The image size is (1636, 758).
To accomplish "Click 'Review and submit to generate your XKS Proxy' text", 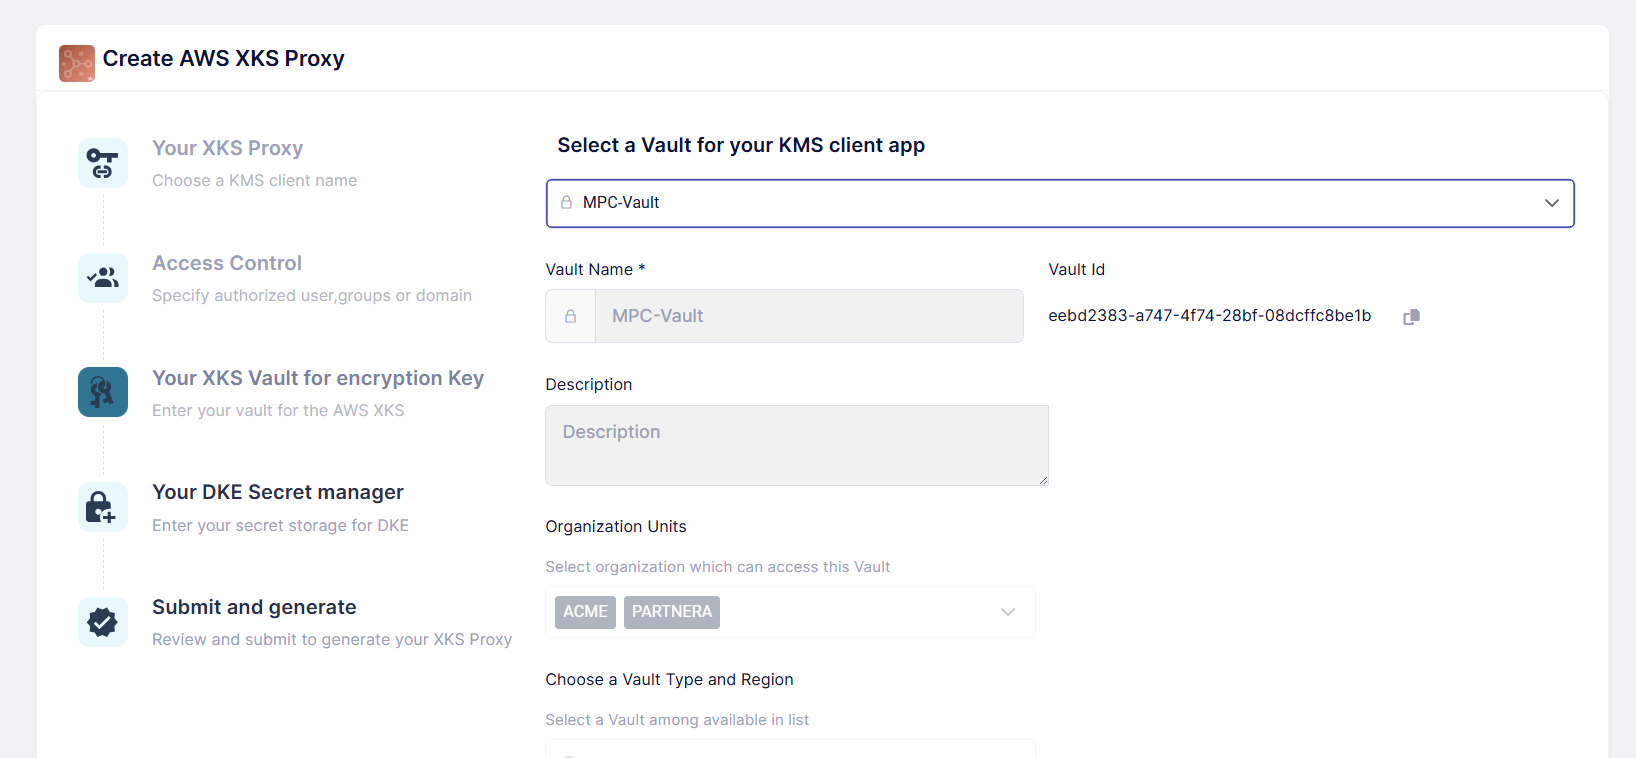I will pos(332,640).
